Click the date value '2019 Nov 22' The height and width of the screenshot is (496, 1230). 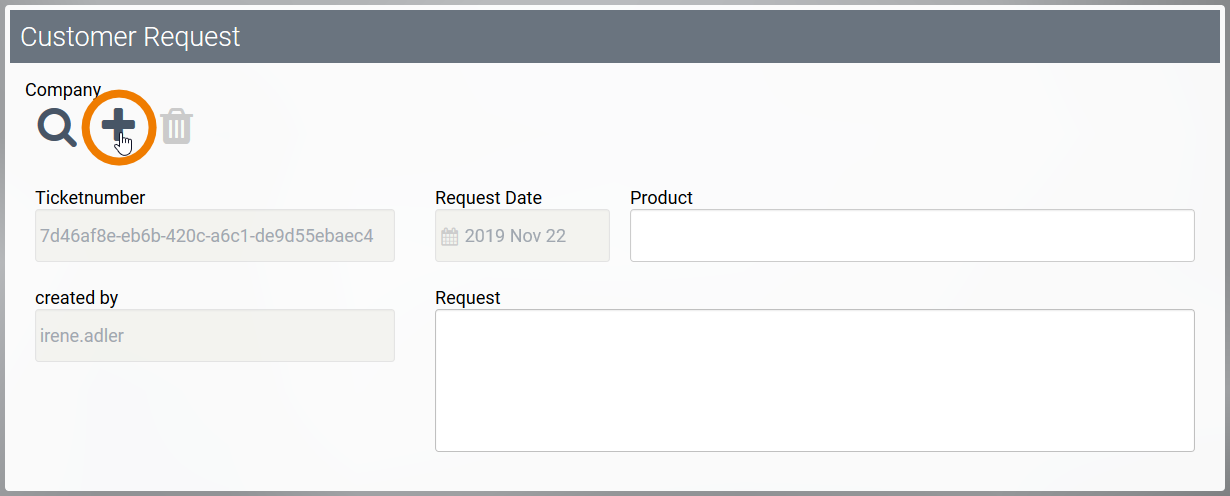tap(515, 237)
